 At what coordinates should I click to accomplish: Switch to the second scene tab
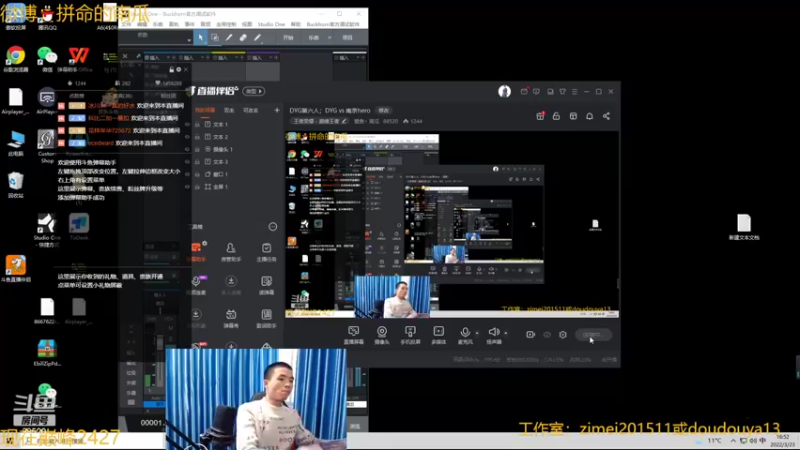(x=229, y=110)
